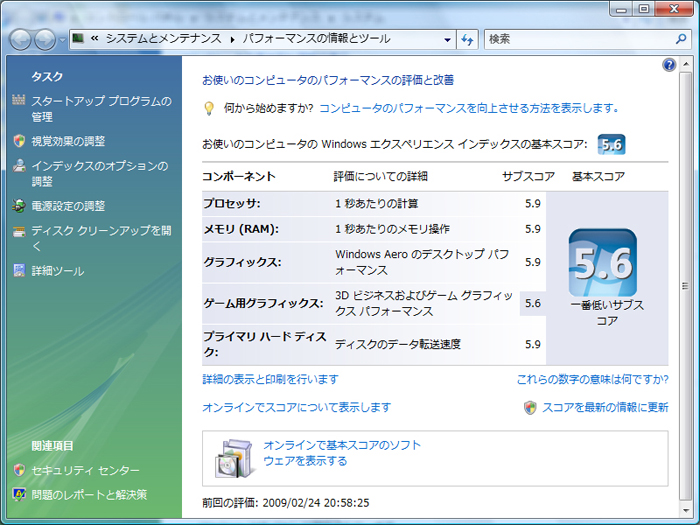Maximize the window with title bar button
The width and height of the screenshot is (700, 525).
[x=644, y=8]
